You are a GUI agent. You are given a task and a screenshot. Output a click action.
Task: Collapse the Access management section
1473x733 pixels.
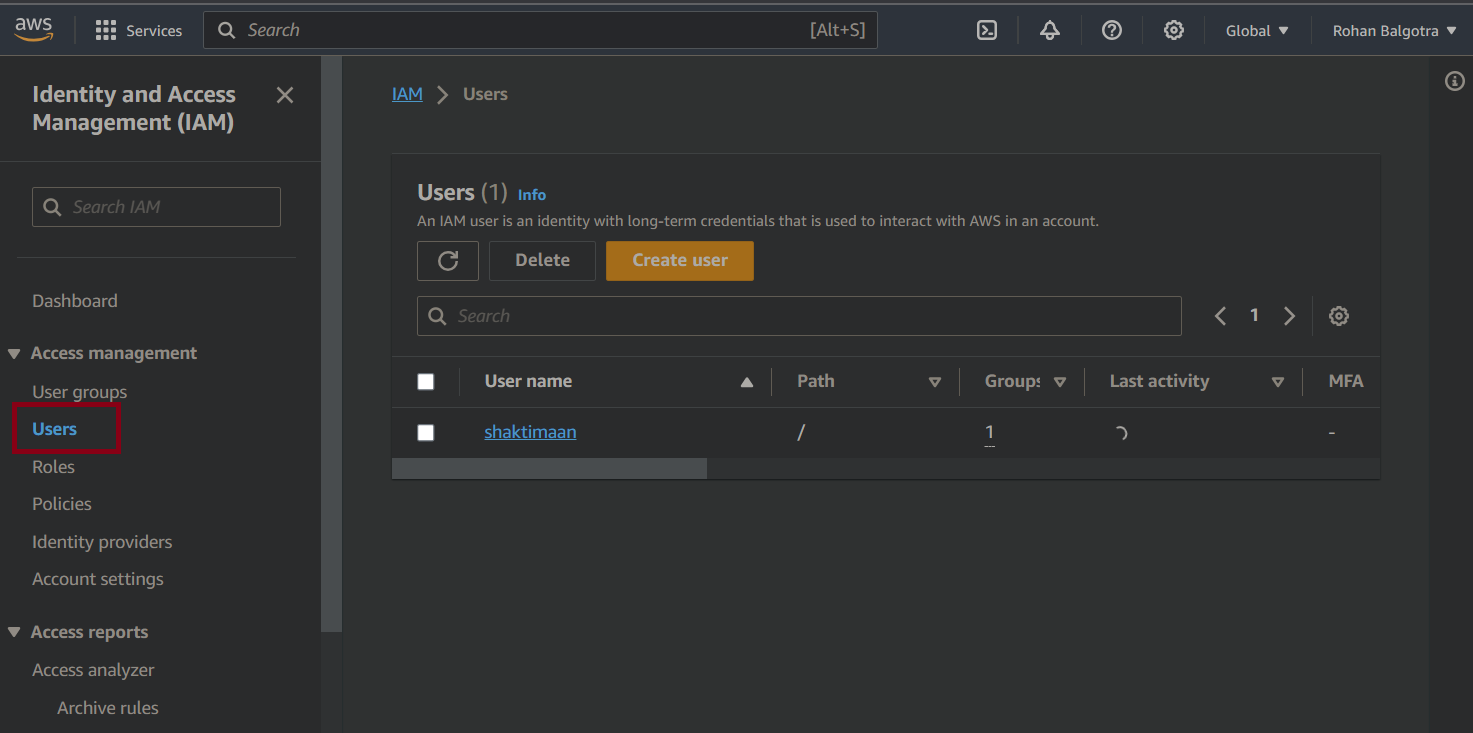pos(14,354)
